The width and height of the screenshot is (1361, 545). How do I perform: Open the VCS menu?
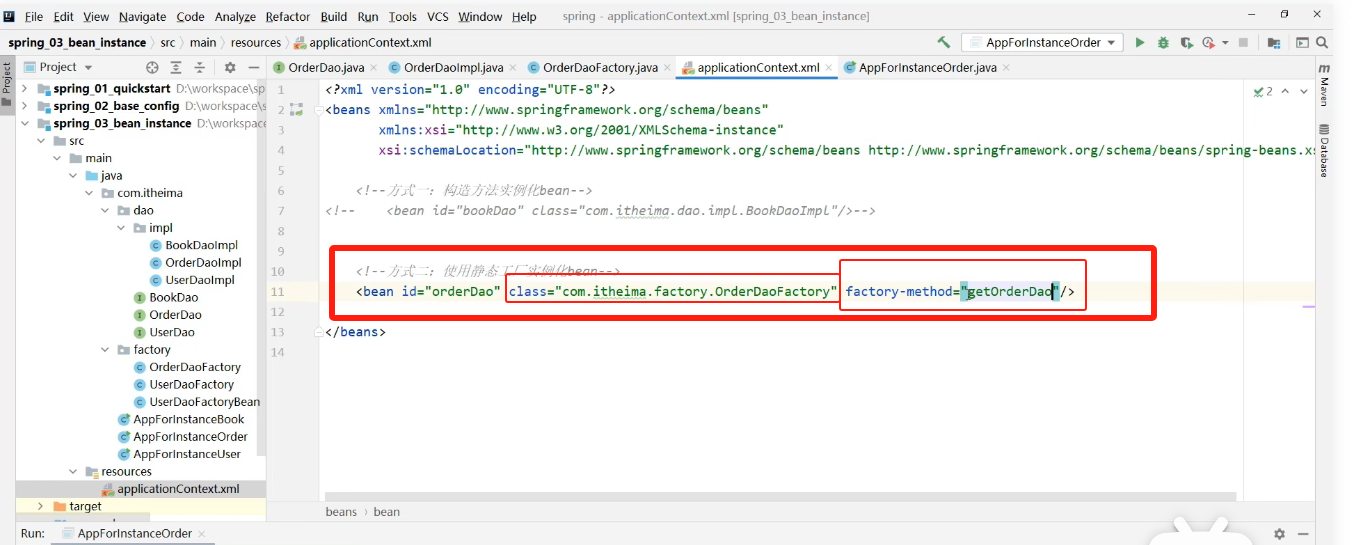(438, 17)
